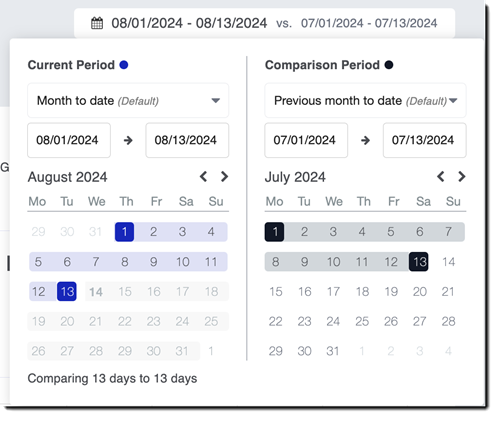The width and height of the screenshot is (500, 421).
Task: Click the 08/01/2024 start date field
Action: 69,140
